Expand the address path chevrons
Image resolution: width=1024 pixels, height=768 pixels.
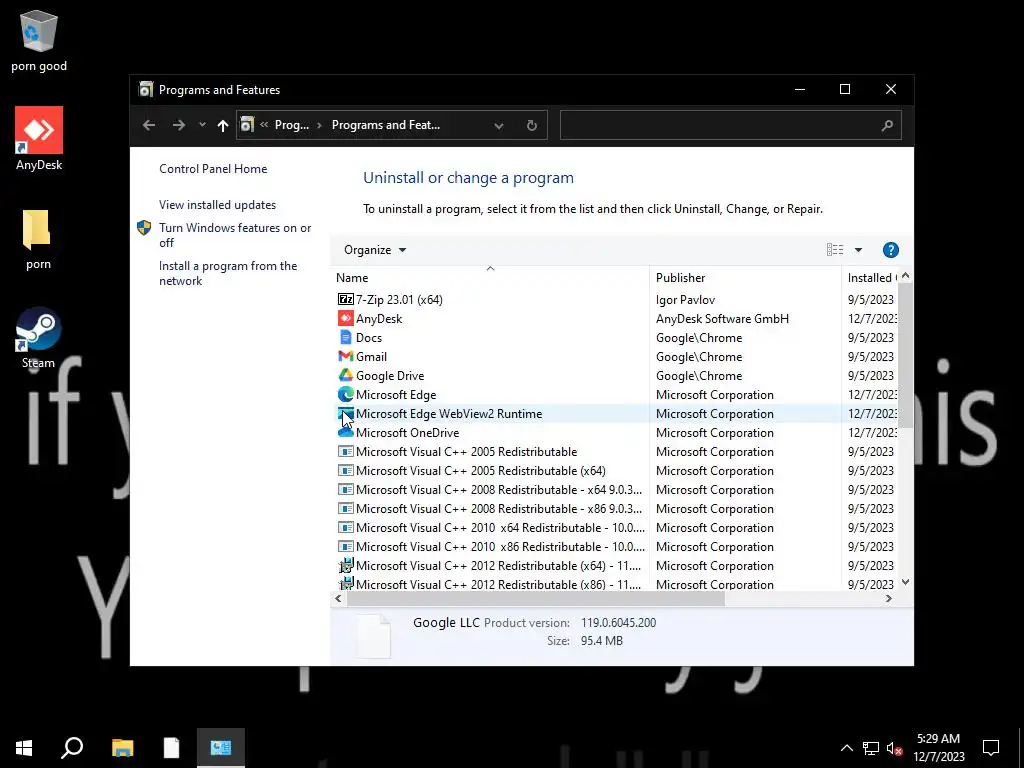coord(264,125)
